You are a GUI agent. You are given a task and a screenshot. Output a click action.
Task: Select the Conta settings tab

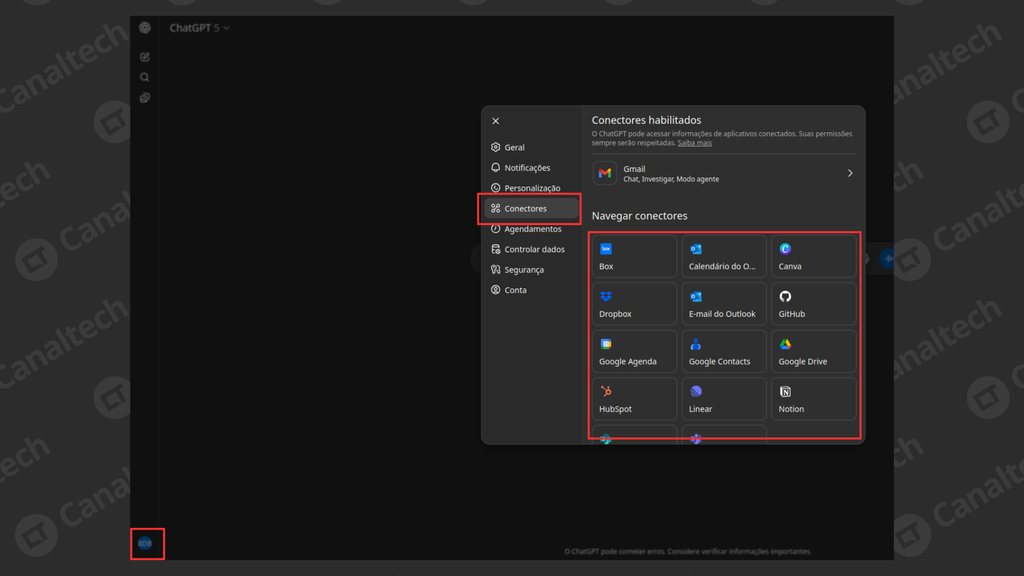tap(531, 290)
